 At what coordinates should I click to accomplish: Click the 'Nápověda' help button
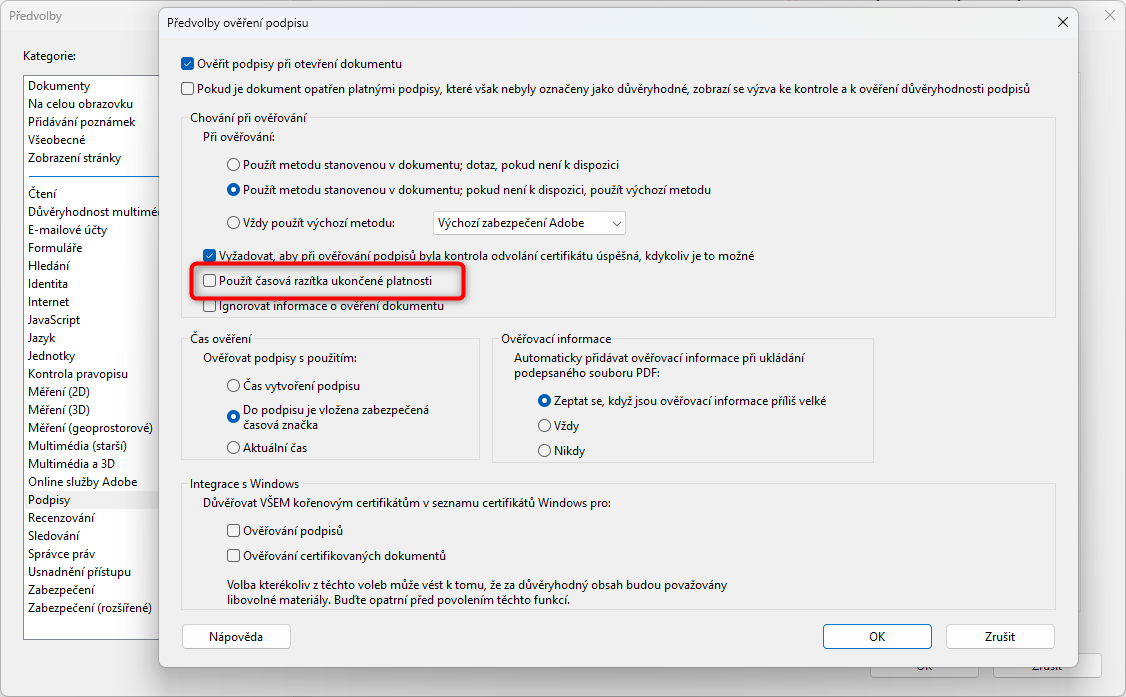pyautogui.click(x=236, y=636)
